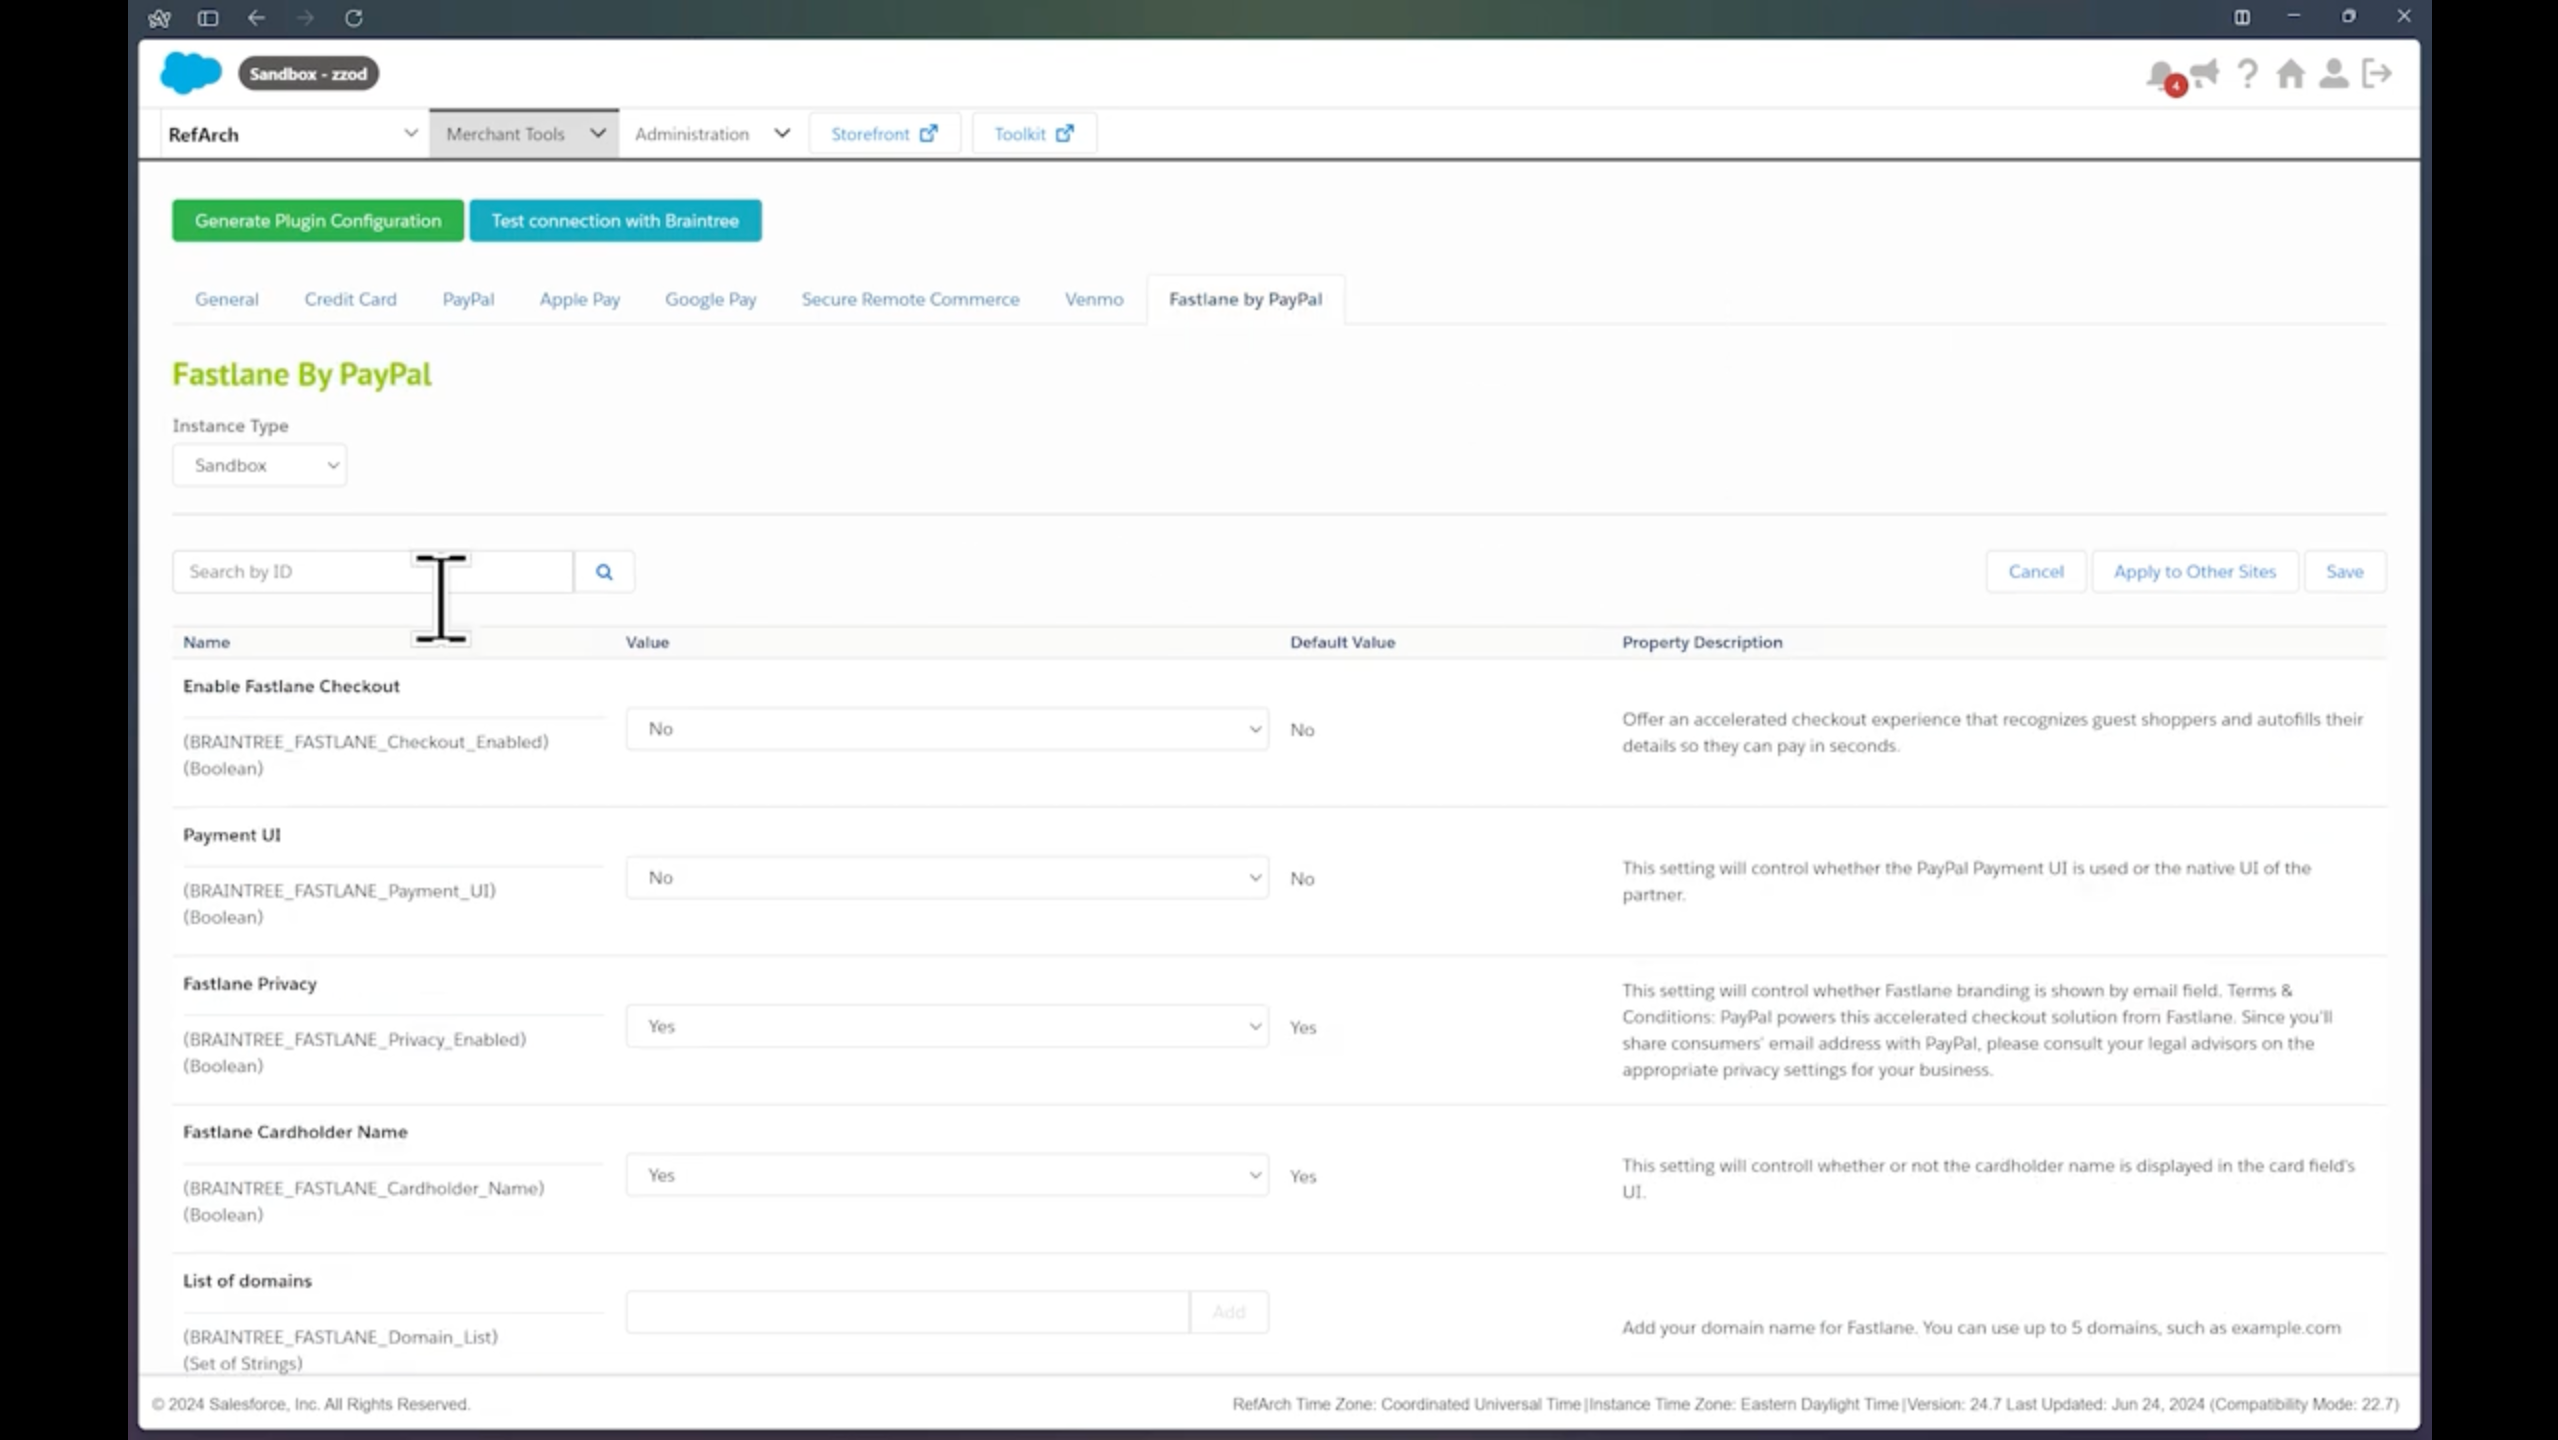Open the Merchant Tools menu
The image size is (2558, 1440).
pyautogui.click(x=524, y=134)
